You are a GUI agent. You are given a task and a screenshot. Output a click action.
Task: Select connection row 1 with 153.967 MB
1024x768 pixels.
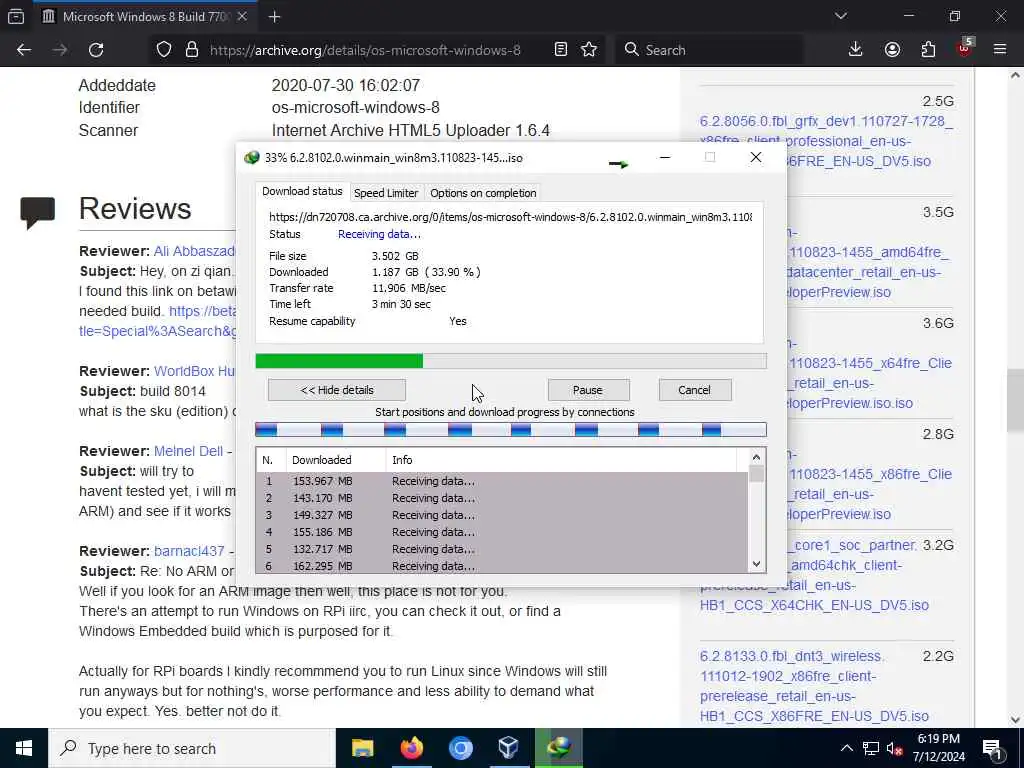coord(502,481)
